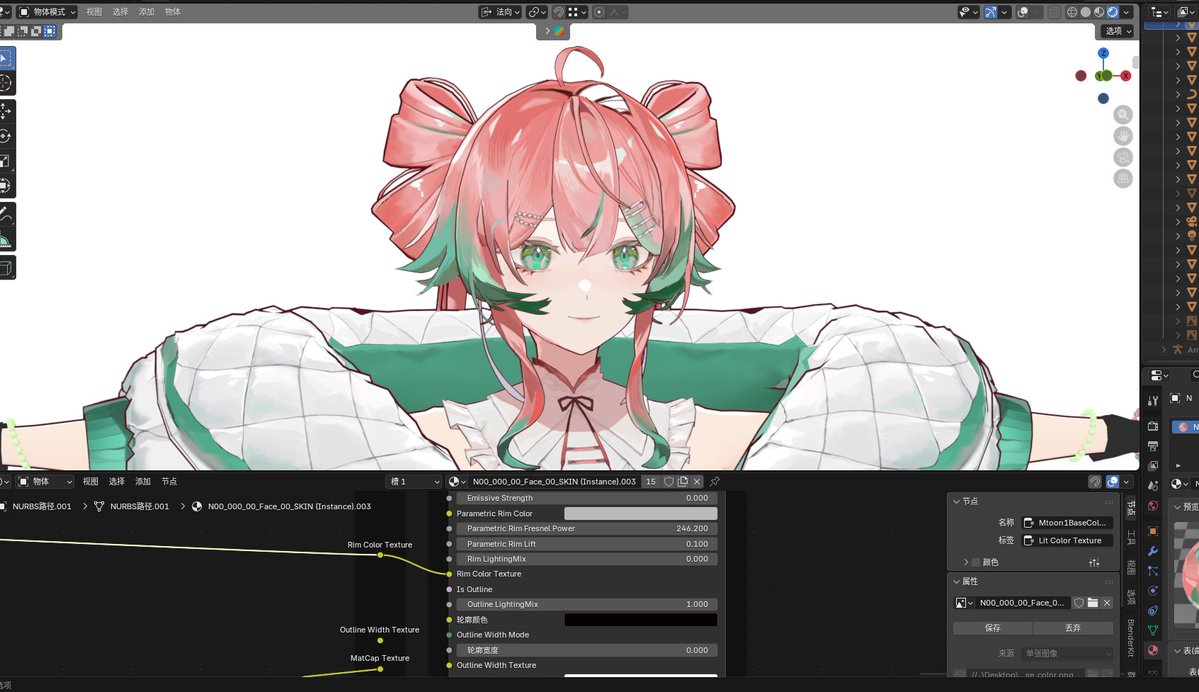This screenshot has height=692, width=1199.
Task: Collapse the 节点 panel
Action: [x=957, y=502]
